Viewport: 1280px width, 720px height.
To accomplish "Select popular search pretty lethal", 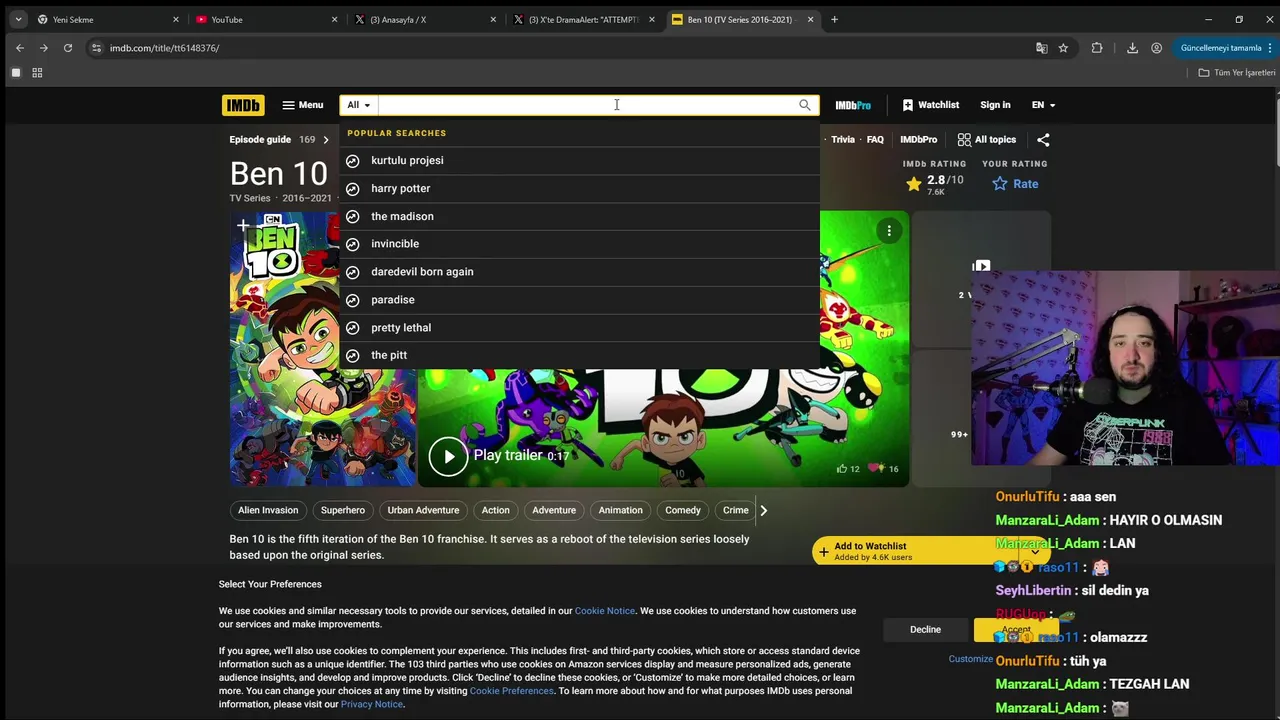I will [x=579, y=328].
